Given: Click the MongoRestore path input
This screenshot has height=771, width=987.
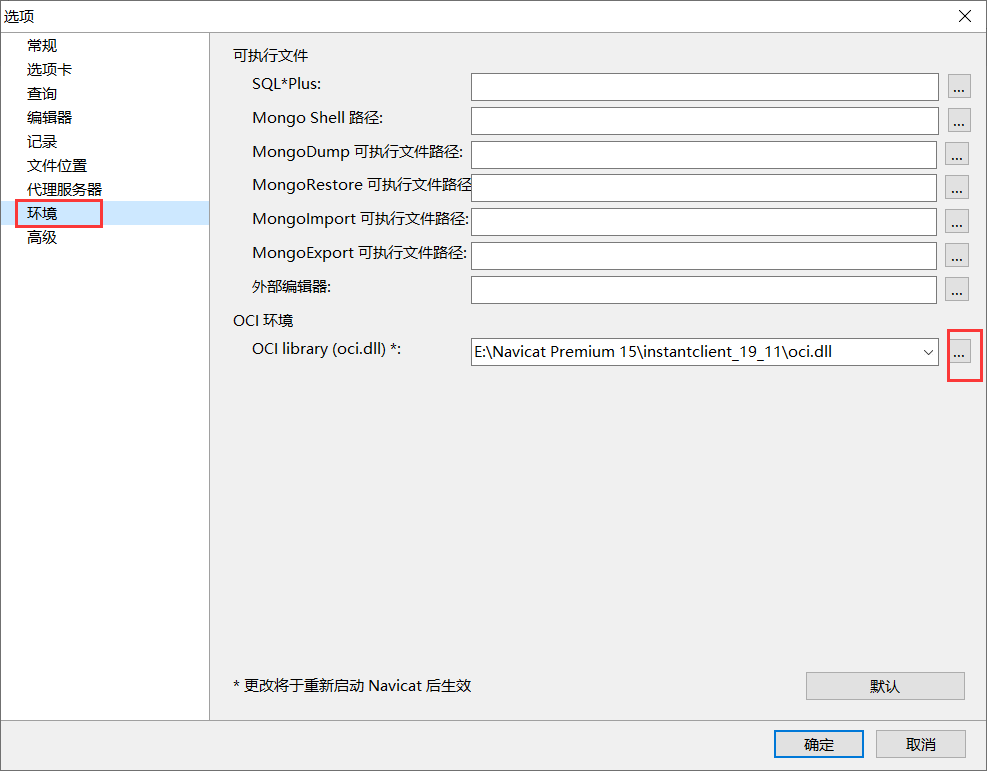Looking at the screenshot, I should 704,188.
